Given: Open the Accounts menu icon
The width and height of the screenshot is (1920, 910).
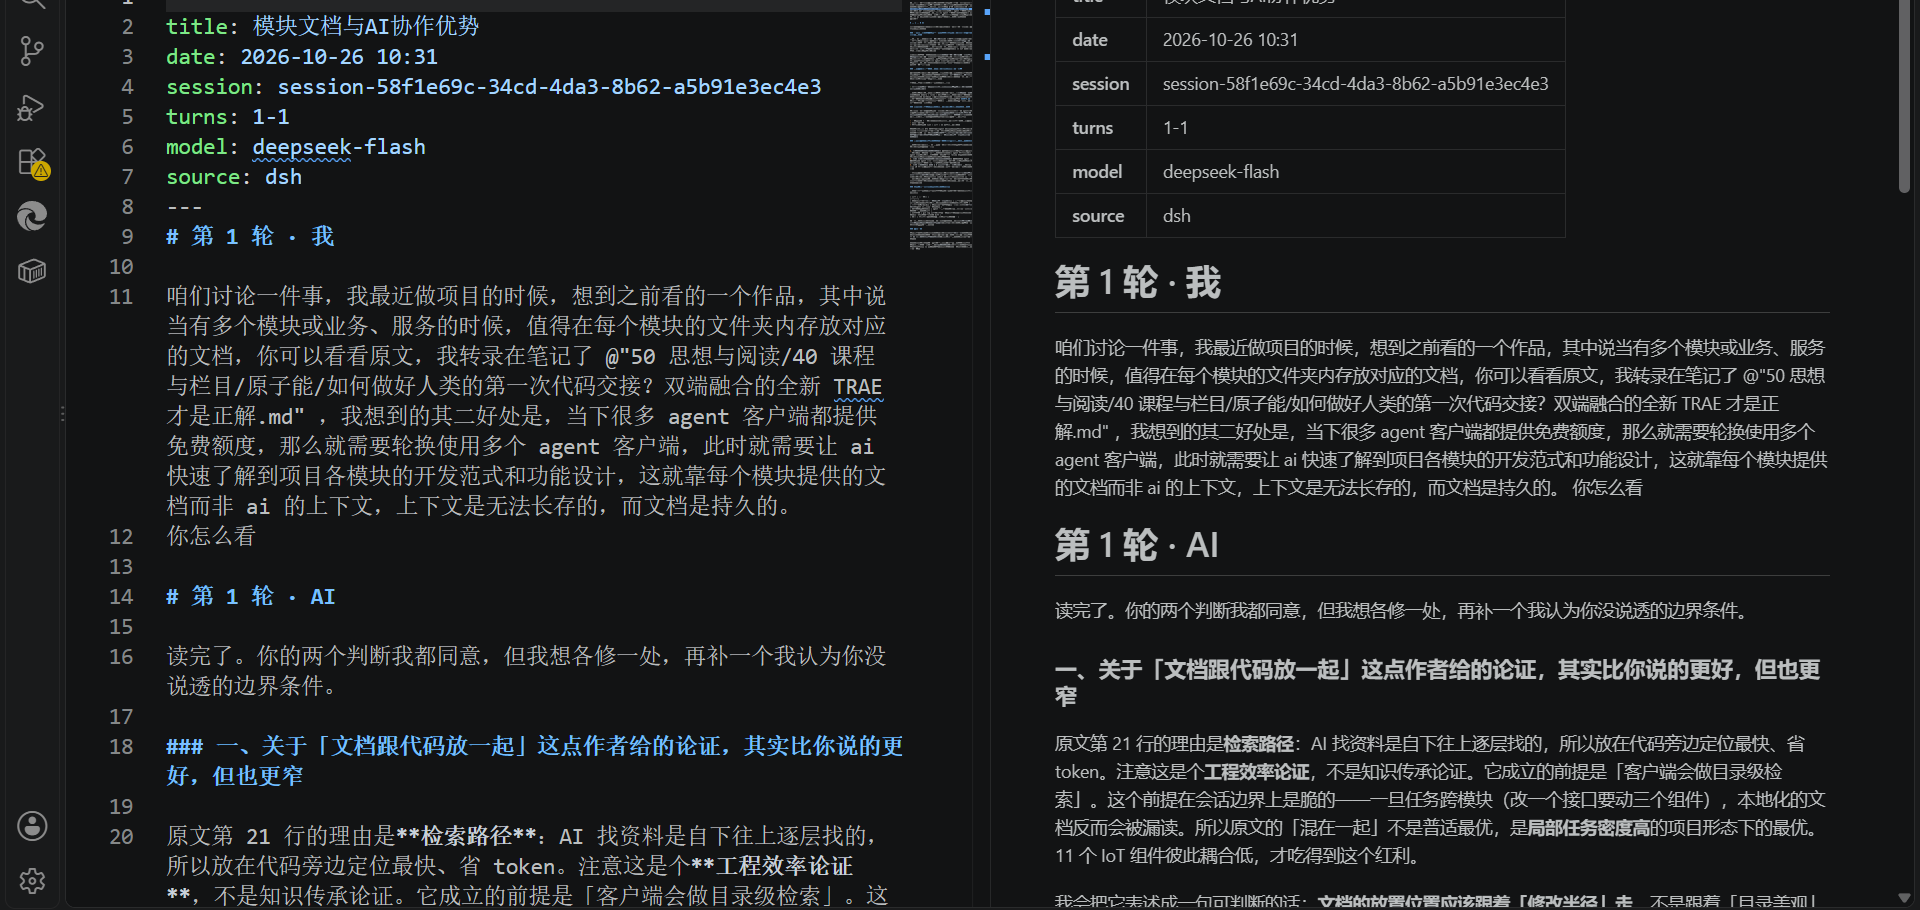Looking at the screenshot, I should click(32, 826).
